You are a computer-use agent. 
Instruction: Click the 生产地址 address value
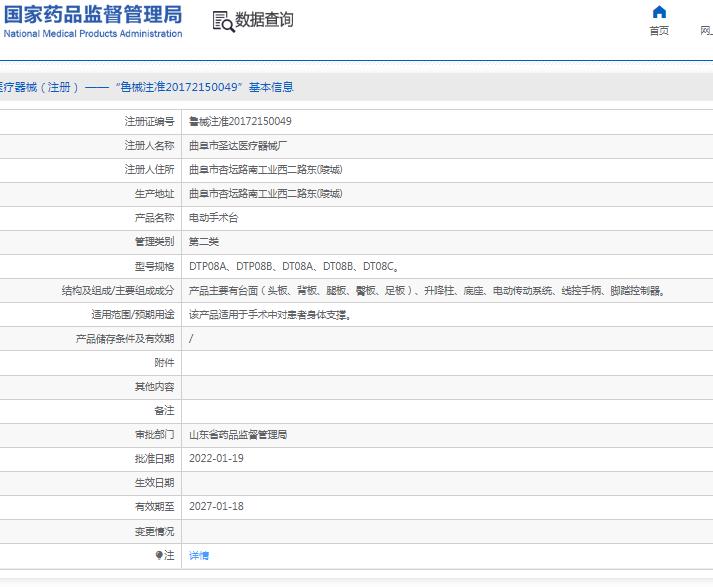pos(266,194)
